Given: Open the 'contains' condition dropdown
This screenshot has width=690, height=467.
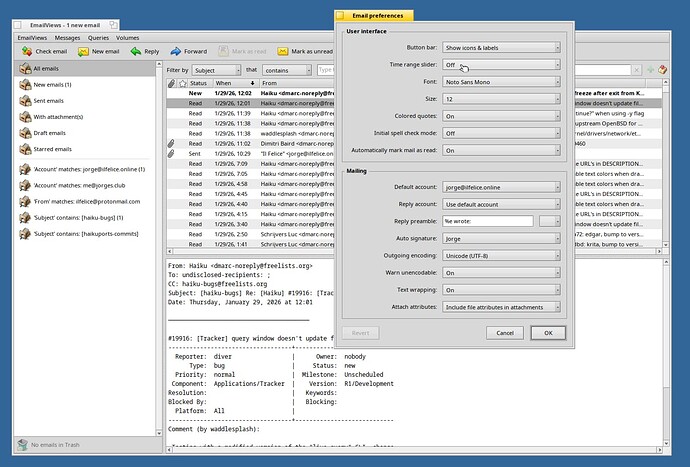Looking at the screenshot, I should [x=287, y=70].
